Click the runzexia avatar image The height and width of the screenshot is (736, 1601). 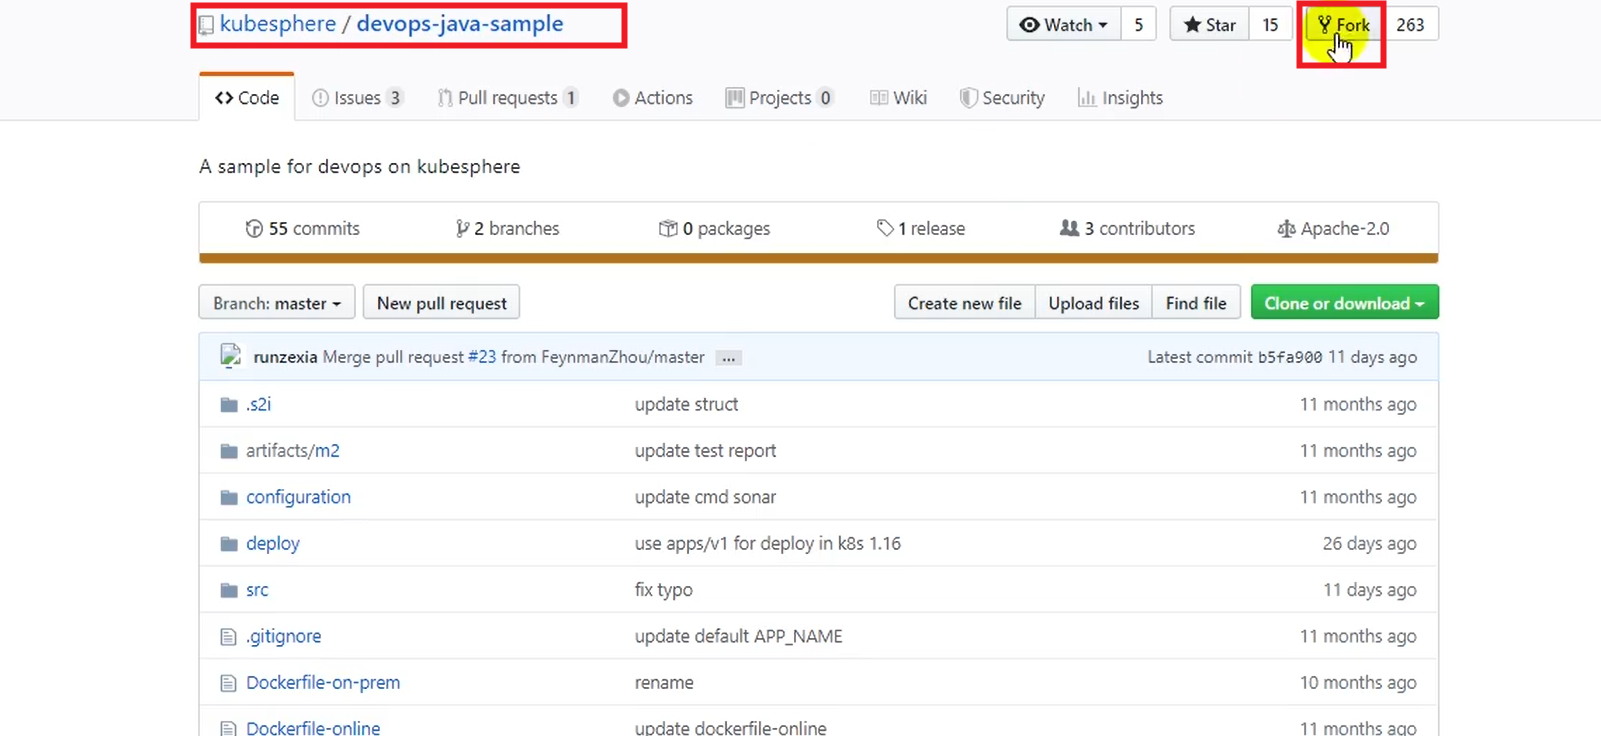[x=231, y=356]
